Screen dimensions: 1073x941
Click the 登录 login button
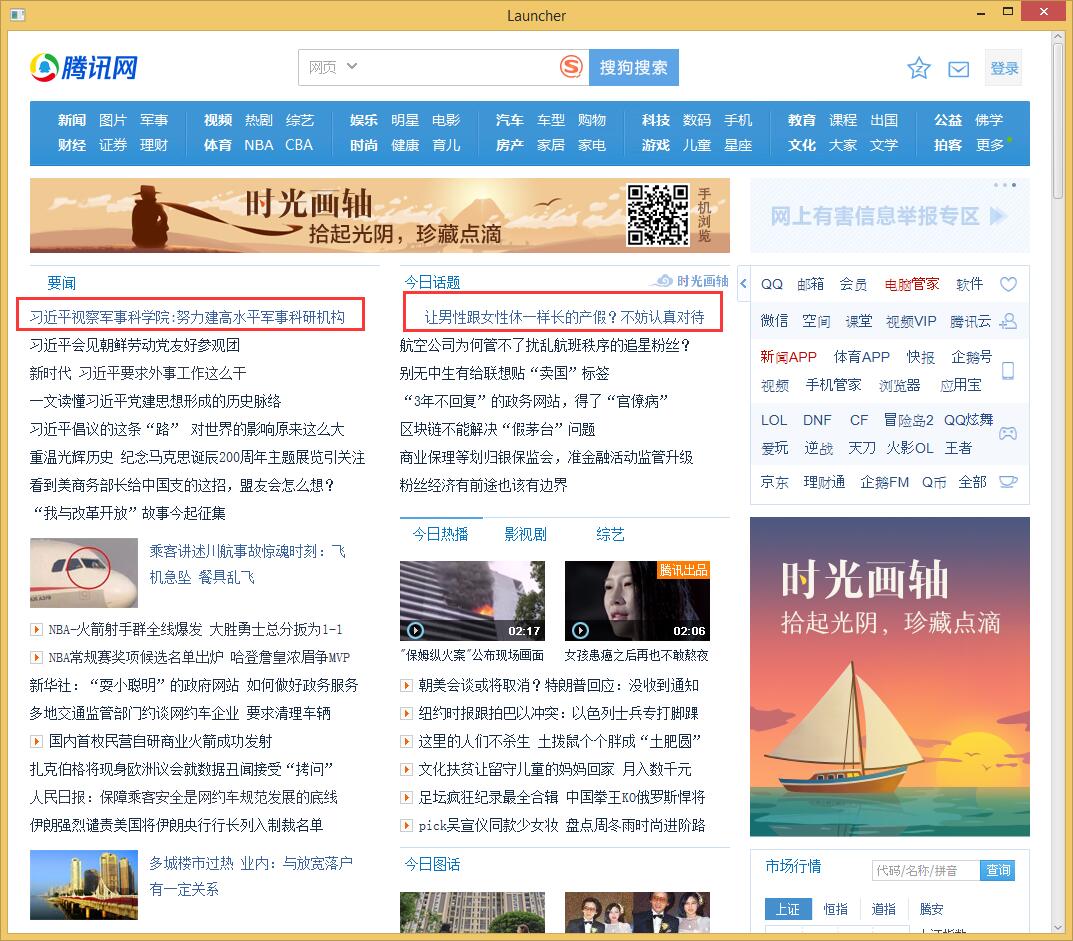[x=1004, y=68]
